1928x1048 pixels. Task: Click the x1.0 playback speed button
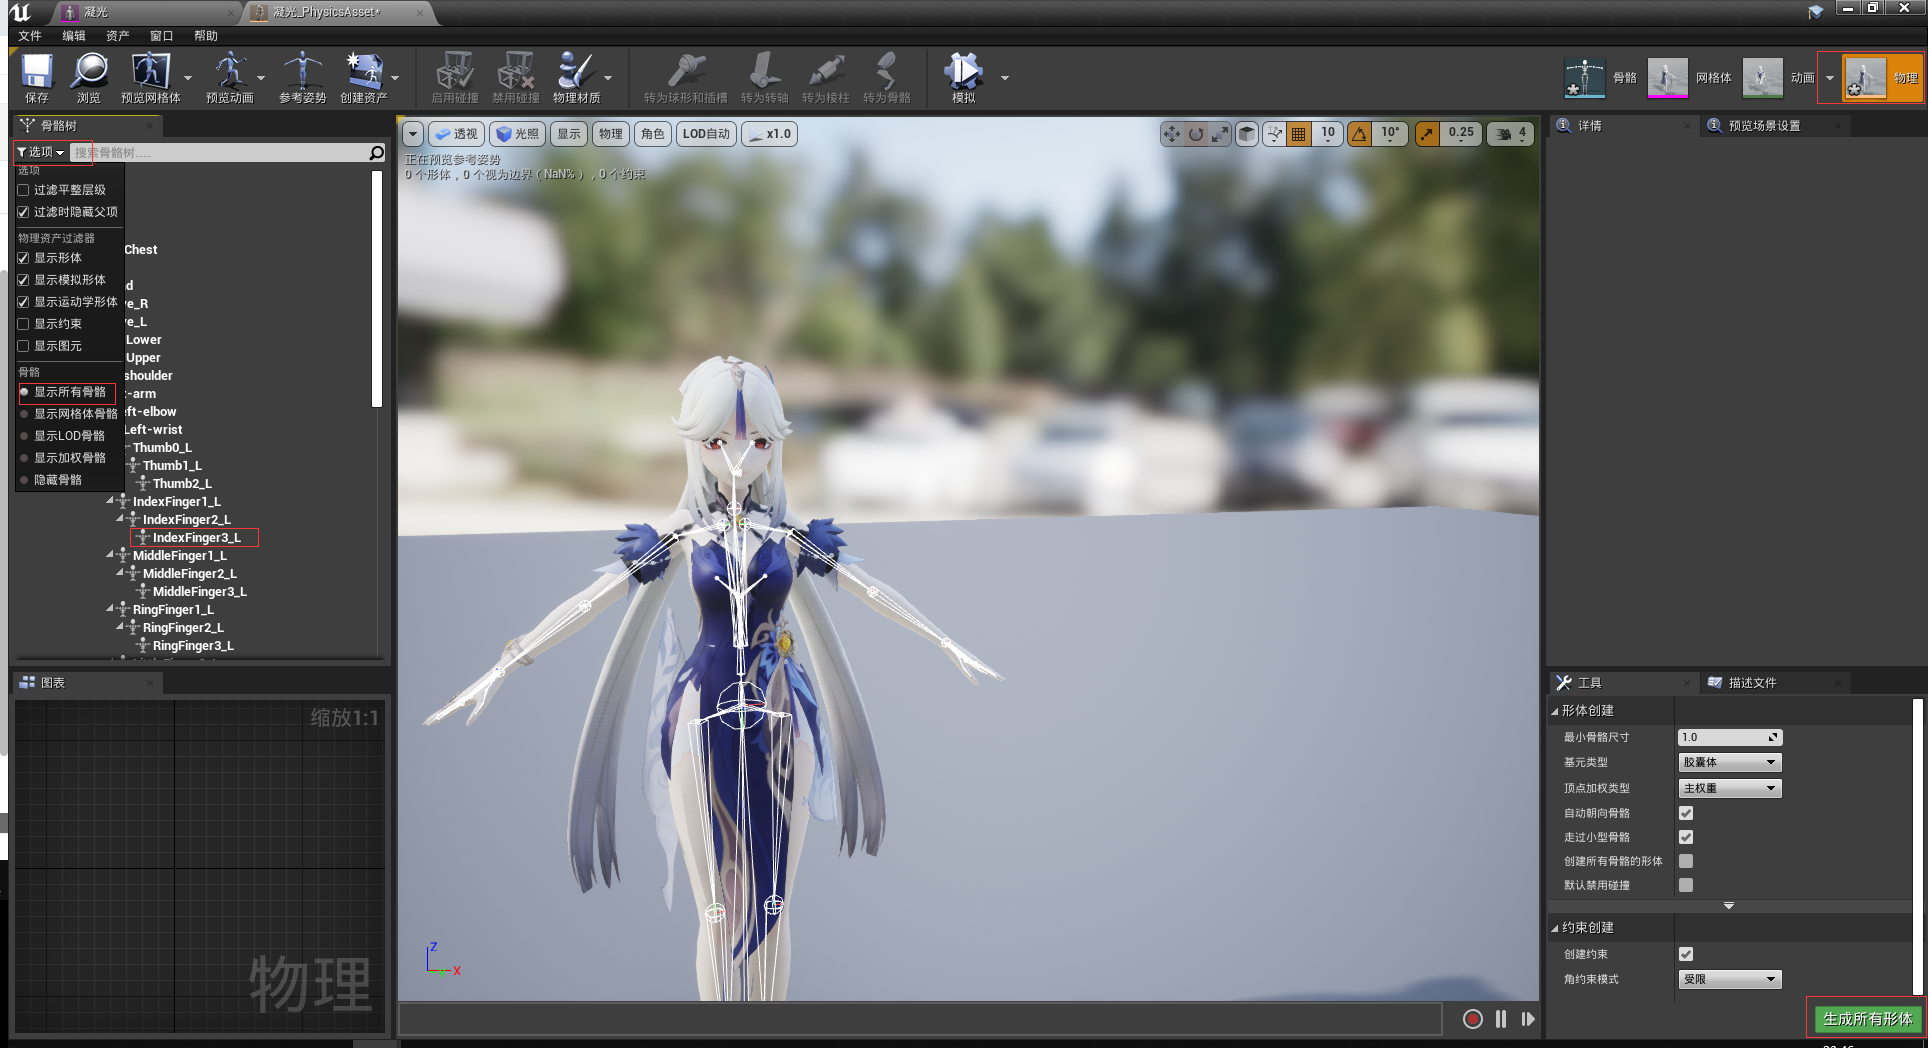click(x=770, y=134)
